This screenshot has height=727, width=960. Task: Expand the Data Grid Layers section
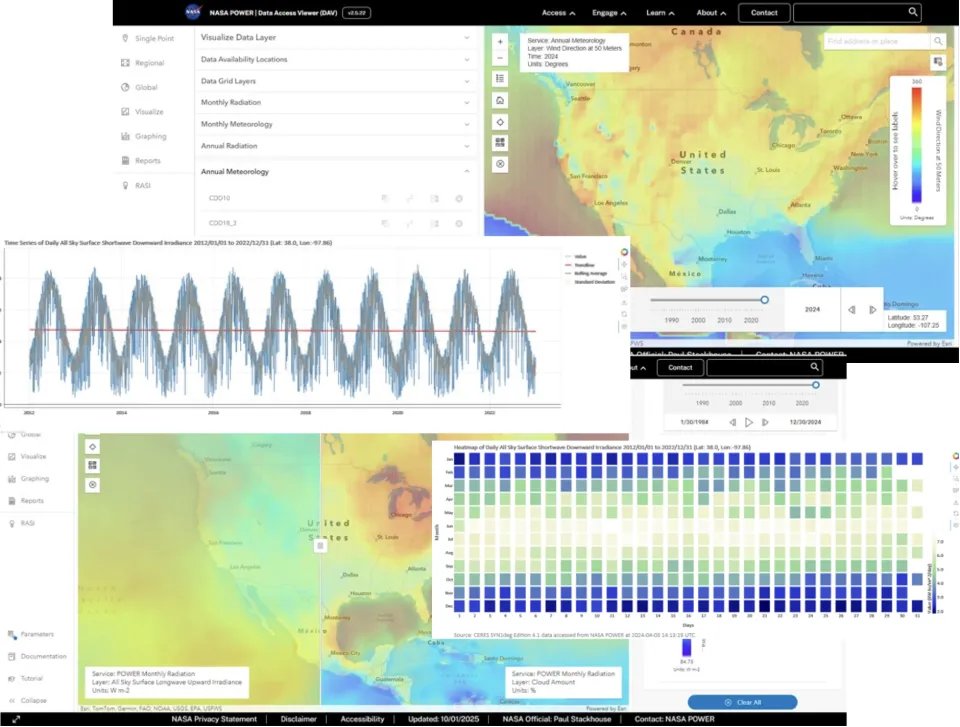coord(336,81)
